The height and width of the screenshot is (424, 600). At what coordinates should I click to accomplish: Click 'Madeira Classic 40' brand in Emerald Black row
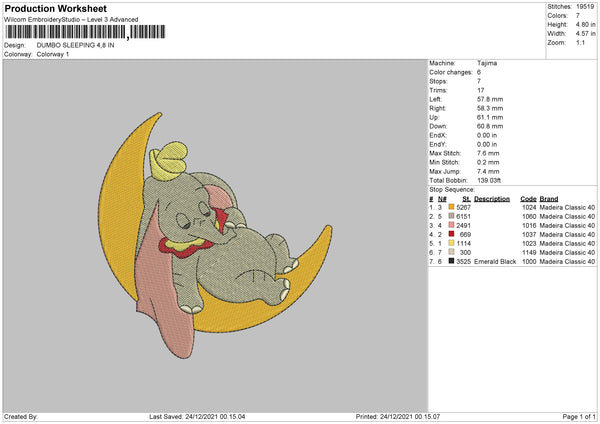567,261
